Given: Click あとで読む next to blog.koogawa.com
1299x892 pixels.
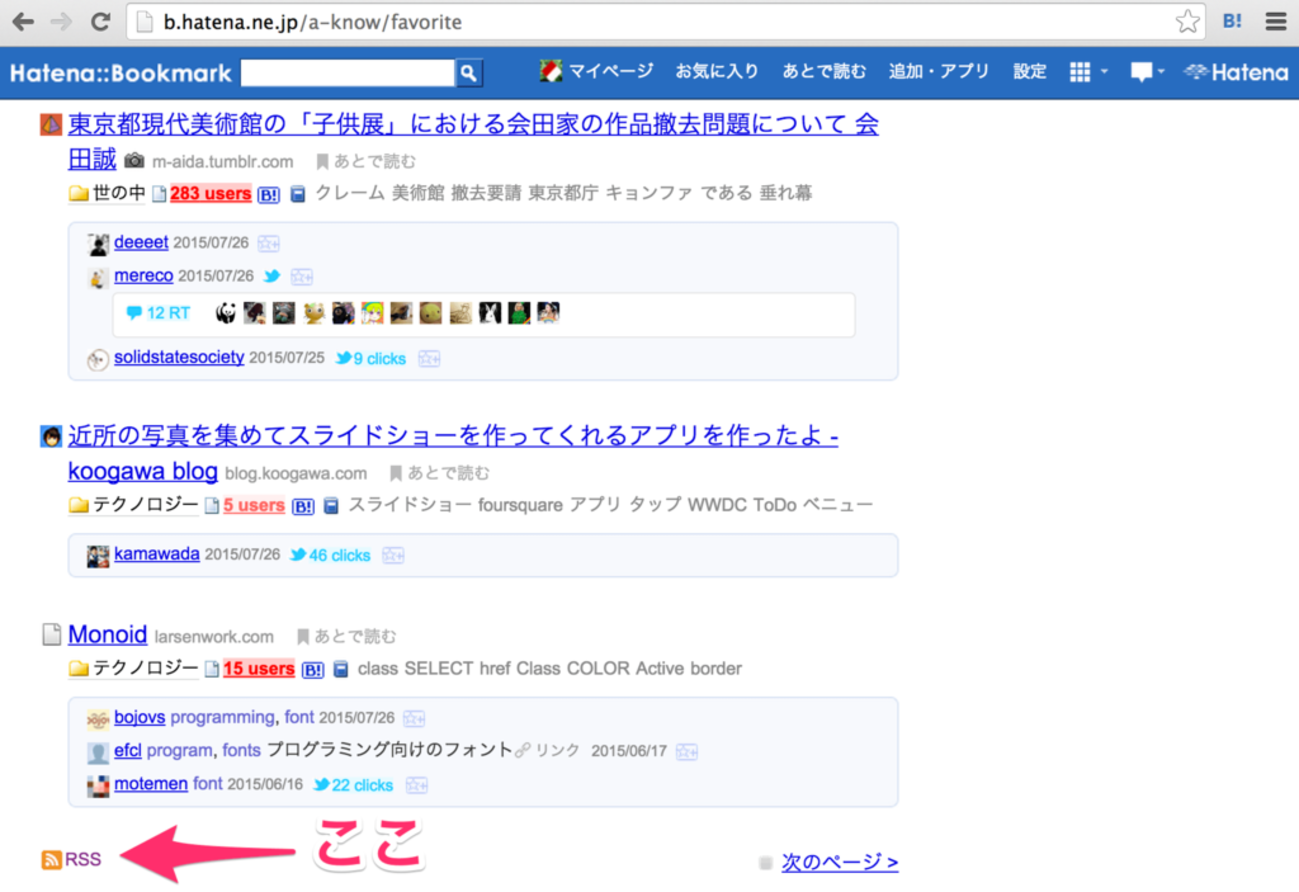Looking at the screenshot, I should pos(440,473).
